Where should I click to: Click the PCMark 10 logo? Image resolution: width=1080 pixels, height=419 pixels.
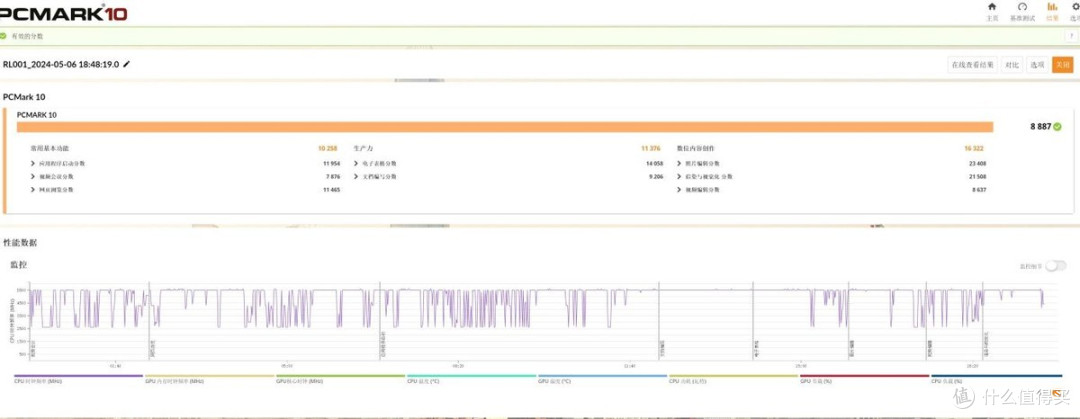point(63,12)
